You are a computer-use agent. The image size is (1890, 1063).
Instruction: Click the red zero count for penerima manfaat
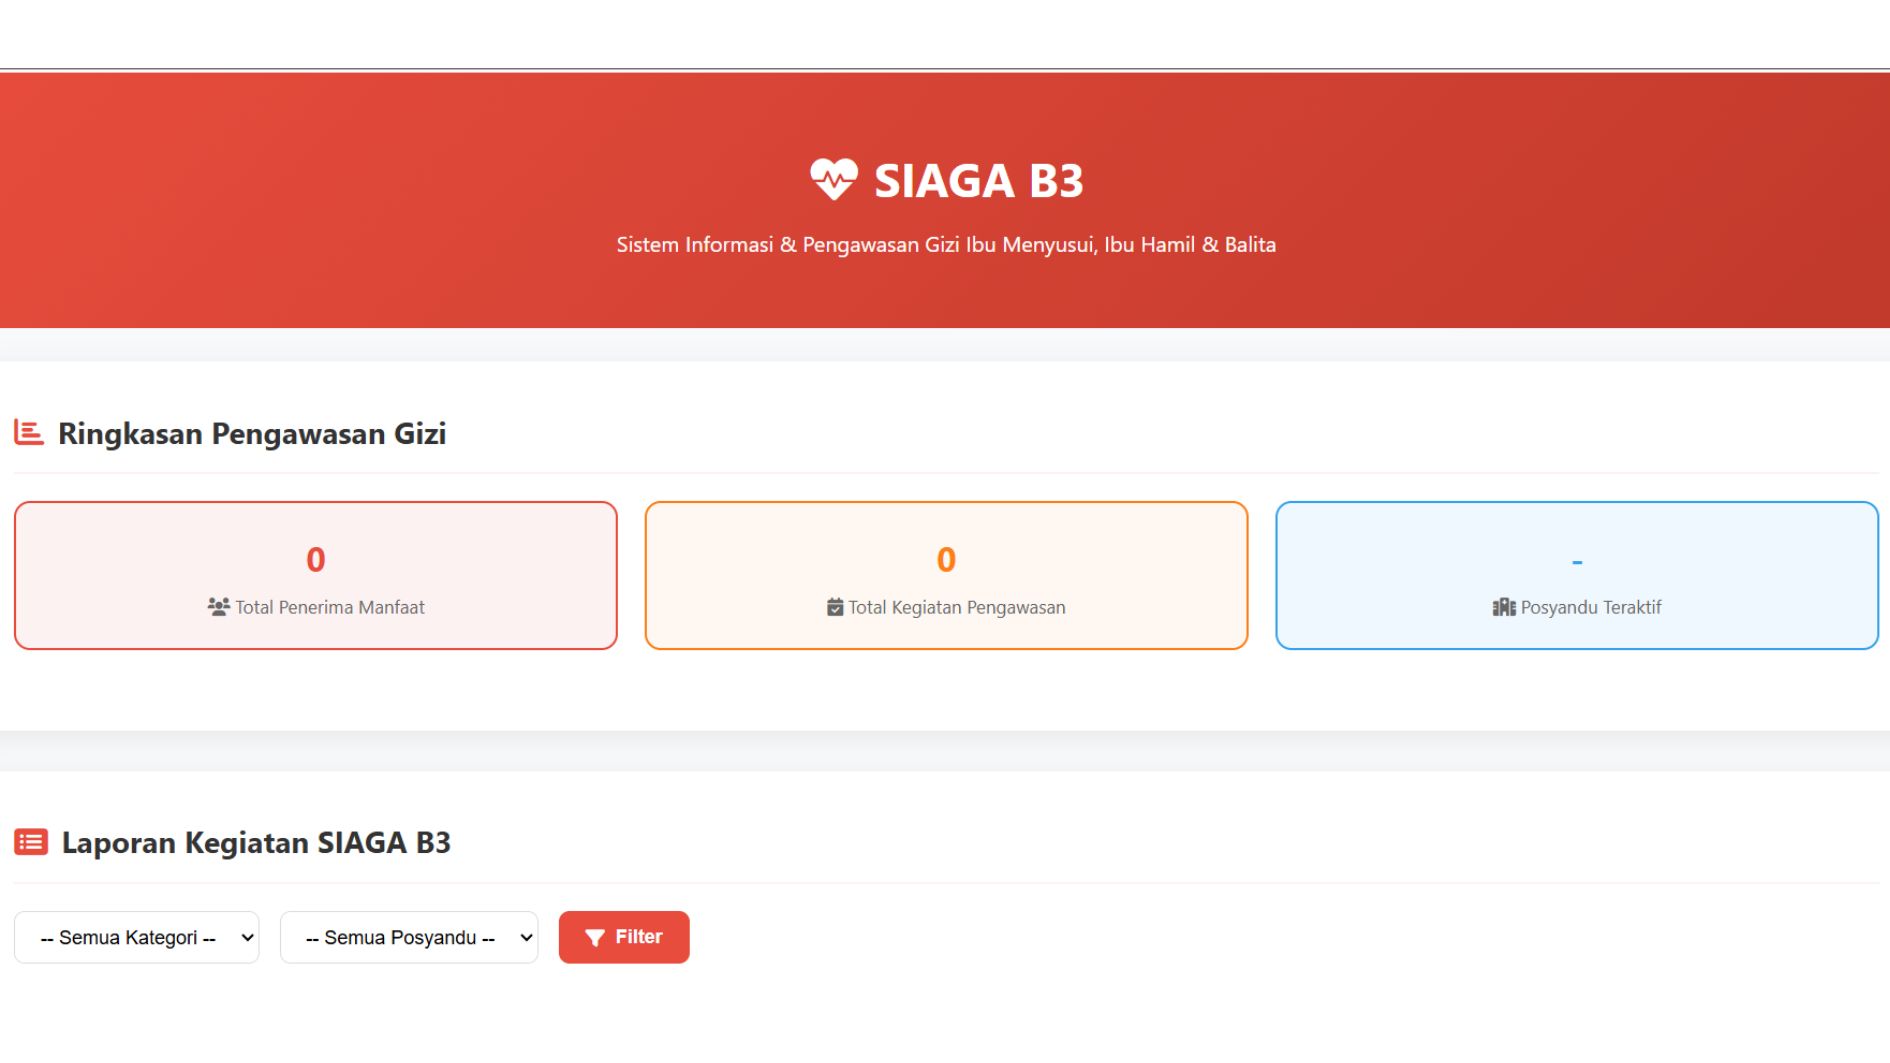pos(316,559)
